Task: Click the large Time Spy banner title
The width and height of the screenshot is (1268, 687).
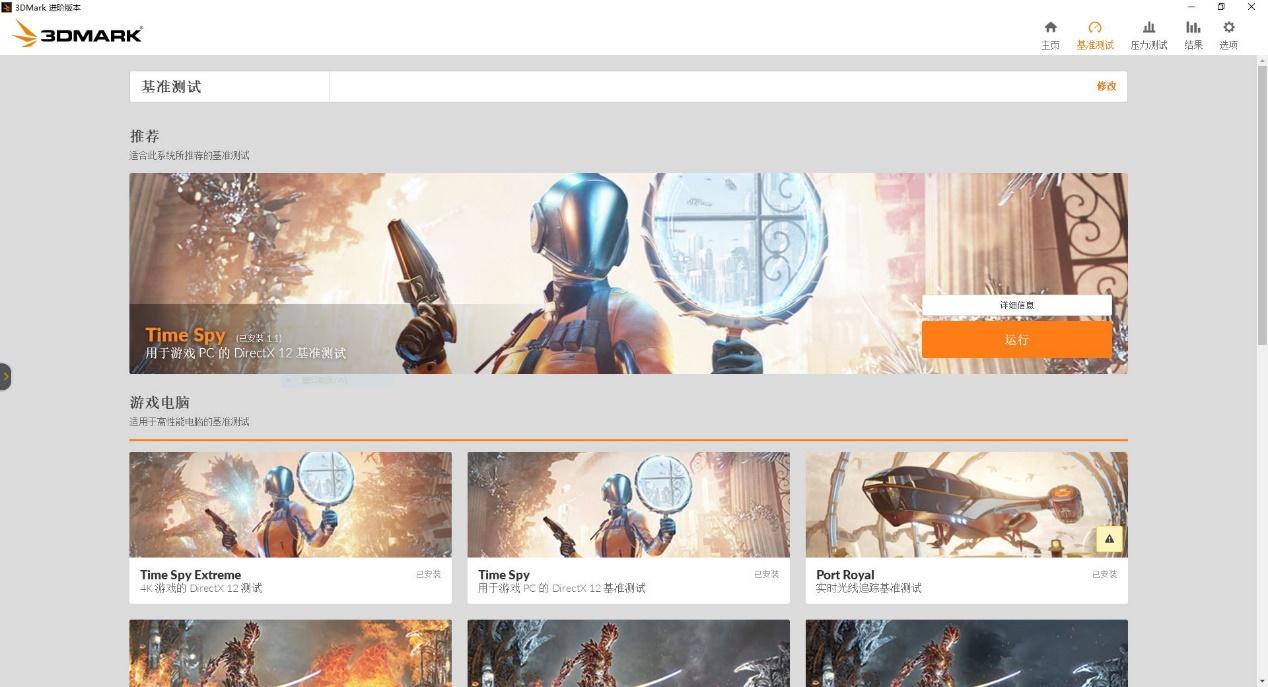Action: pyautogui.click(x=186, y=335)
